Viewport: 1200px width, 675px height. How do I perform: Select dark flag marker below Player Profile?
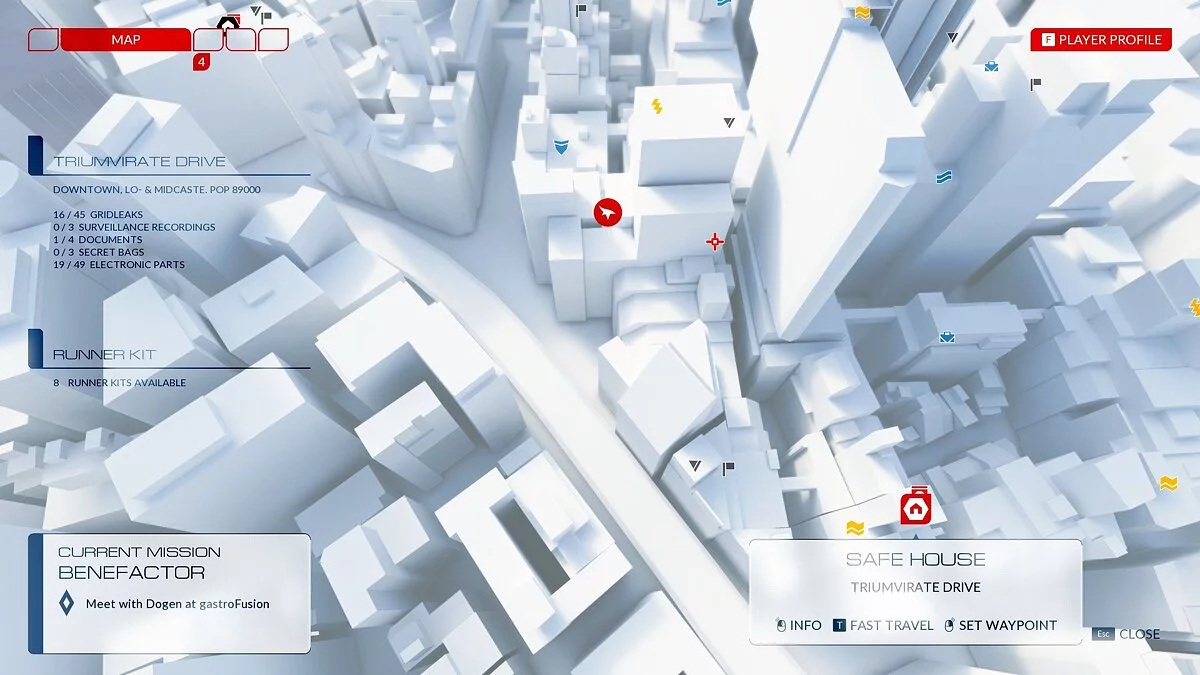(1036, 85)
